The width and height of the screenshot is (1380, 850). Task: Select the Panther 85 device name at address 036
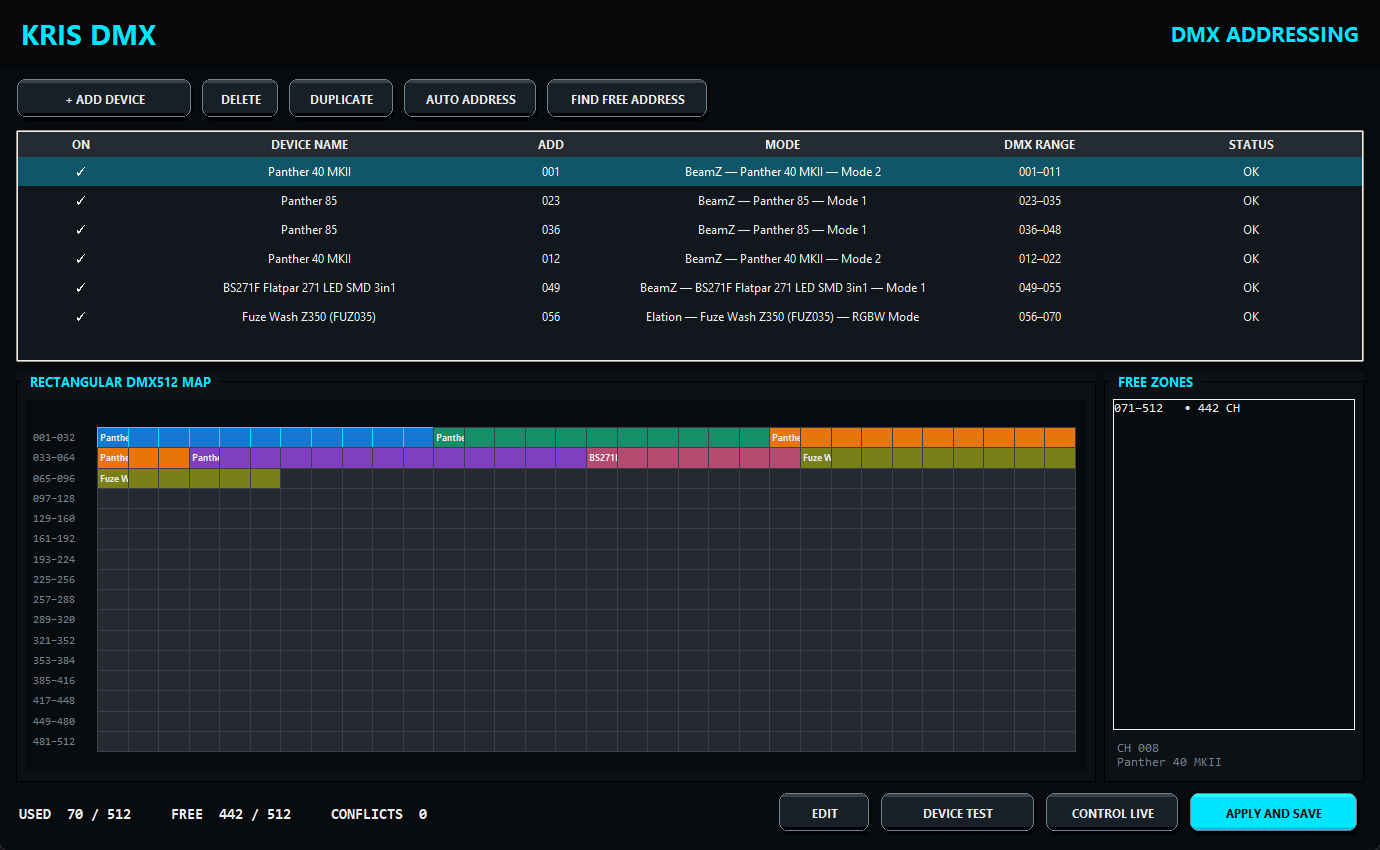point(309,230)
